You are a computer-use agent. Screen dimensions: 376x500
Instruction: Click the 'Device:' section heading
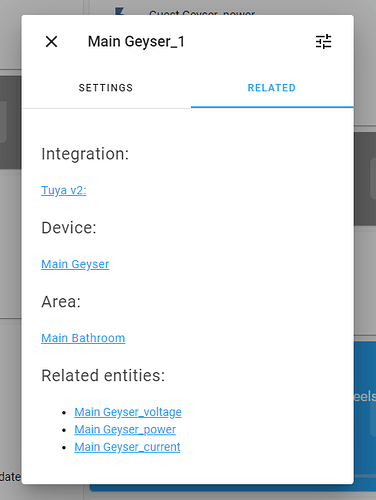click(x=69, y=228)
